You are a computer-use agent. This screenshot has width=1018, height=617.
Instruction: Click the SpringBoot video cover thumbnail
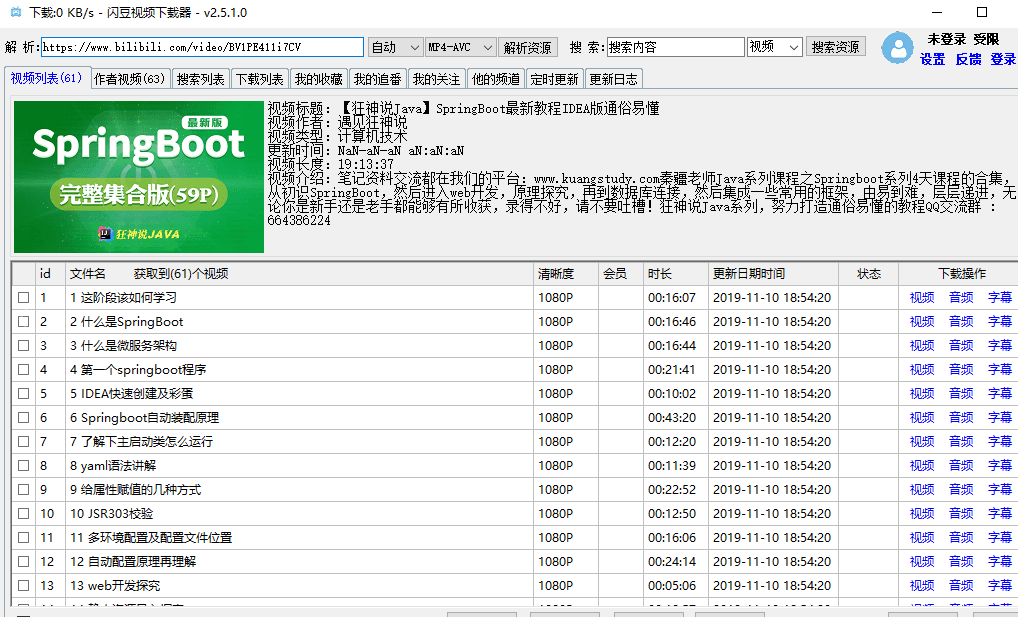(x=137, y=177)
